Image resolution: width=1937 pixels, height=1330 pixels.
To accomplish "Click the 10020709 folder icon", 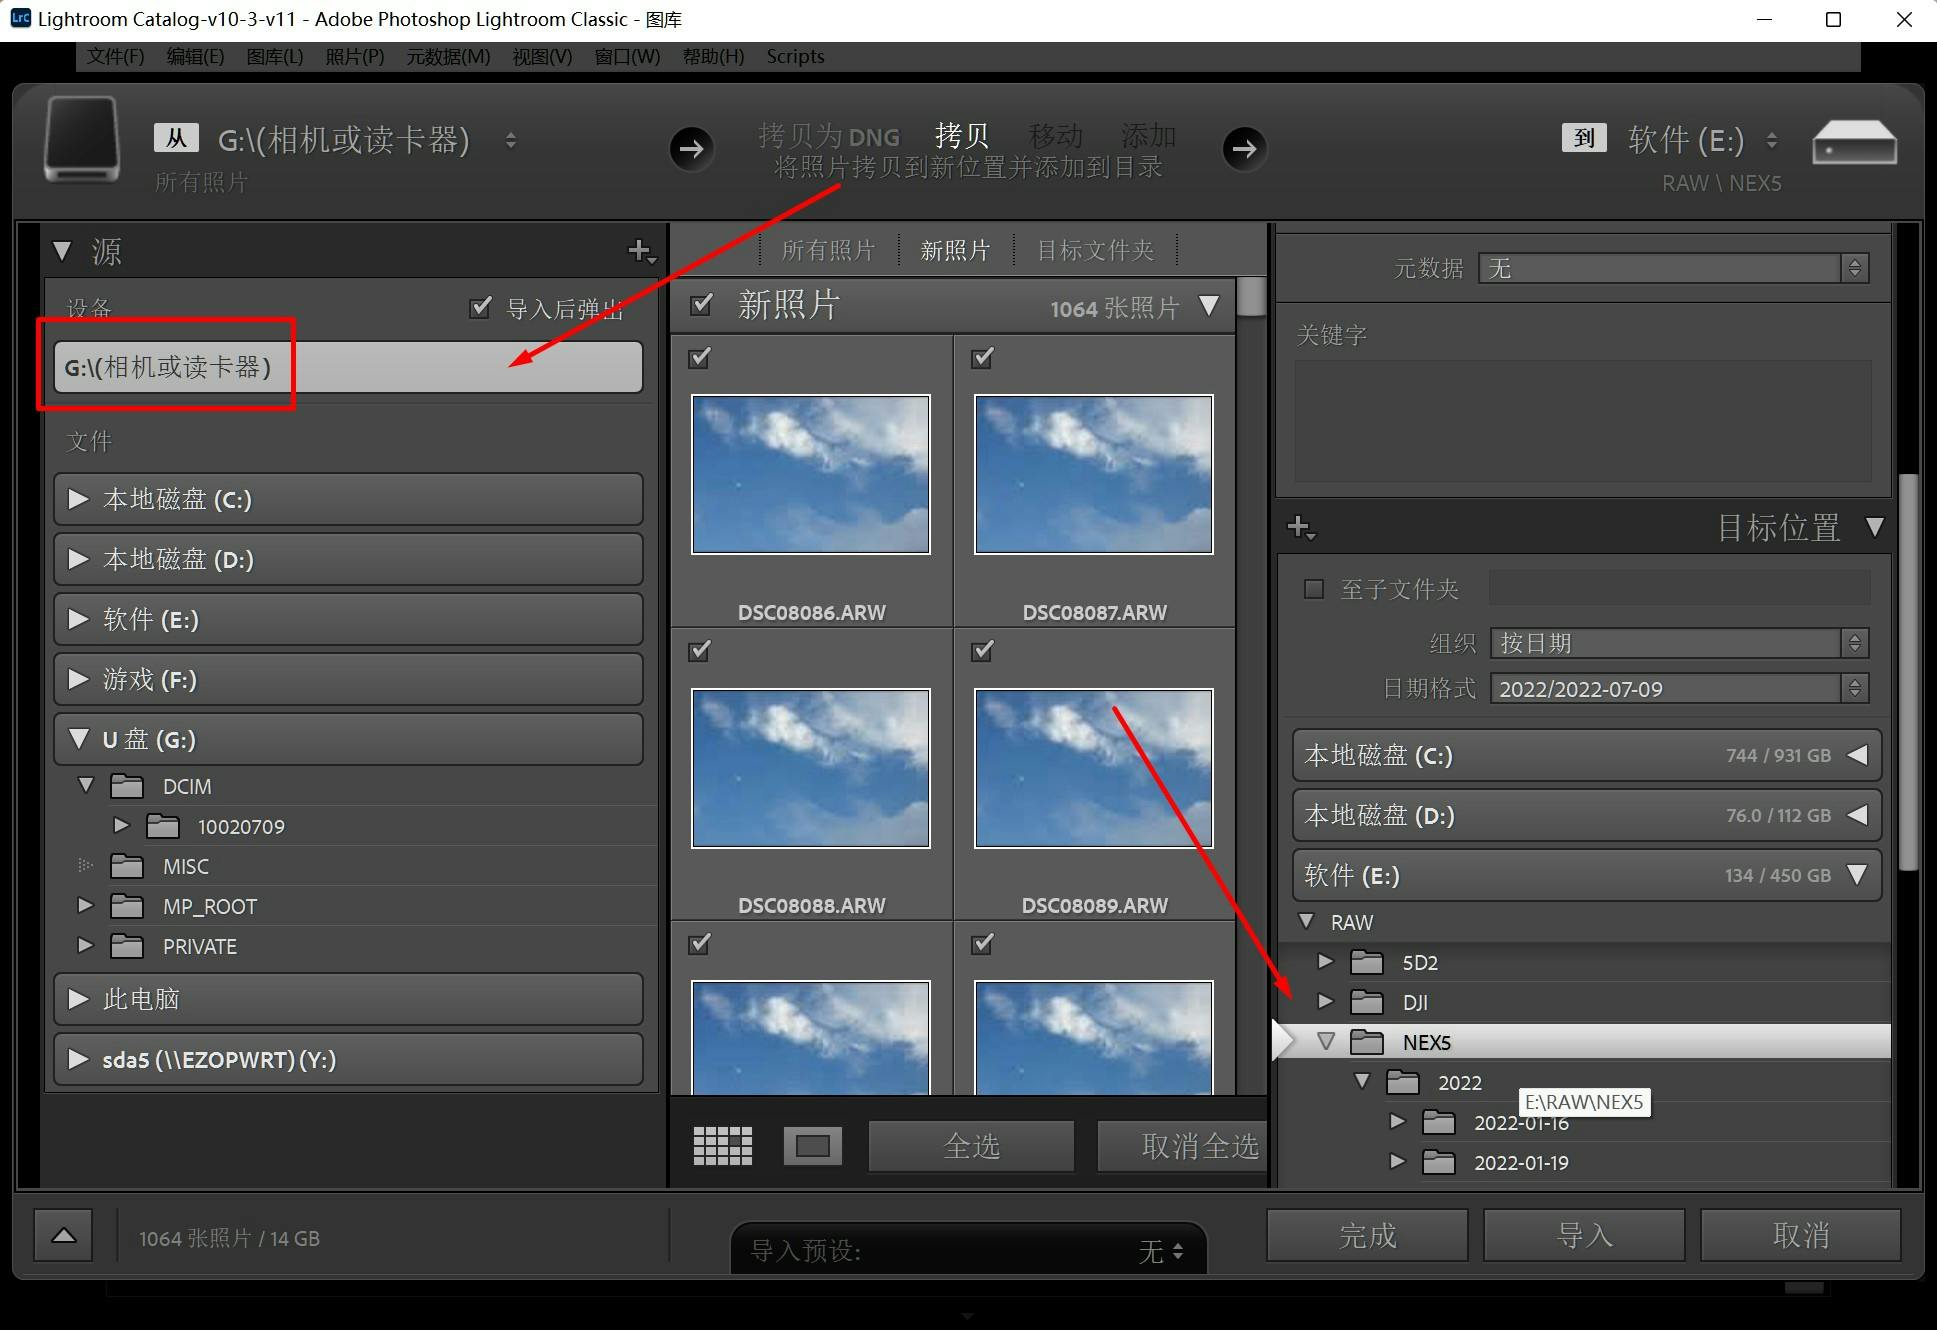I will 163,826.
